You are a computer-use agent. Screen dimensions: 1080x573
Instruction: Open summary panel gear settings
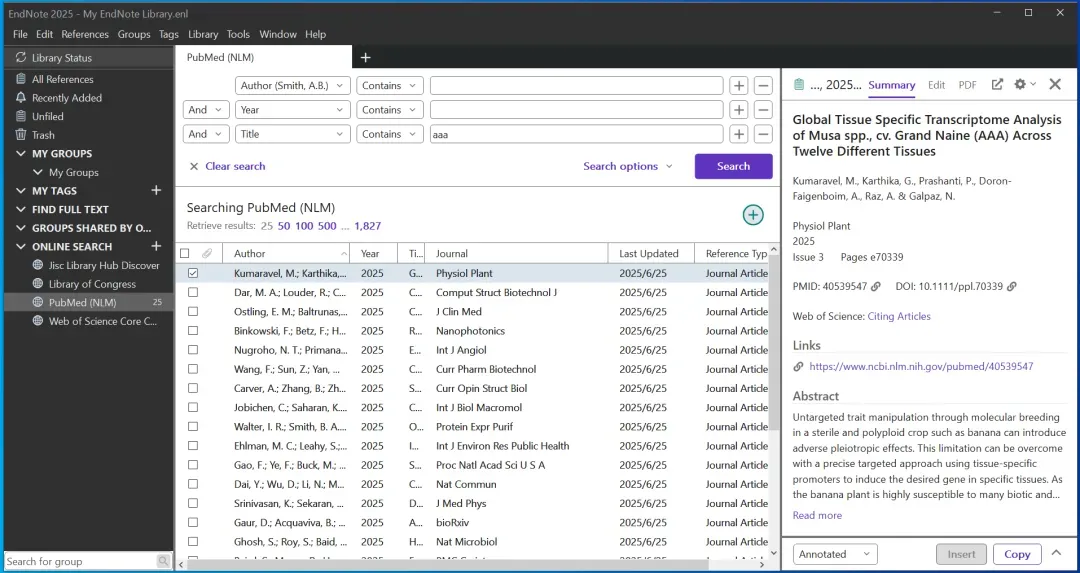1024,84
